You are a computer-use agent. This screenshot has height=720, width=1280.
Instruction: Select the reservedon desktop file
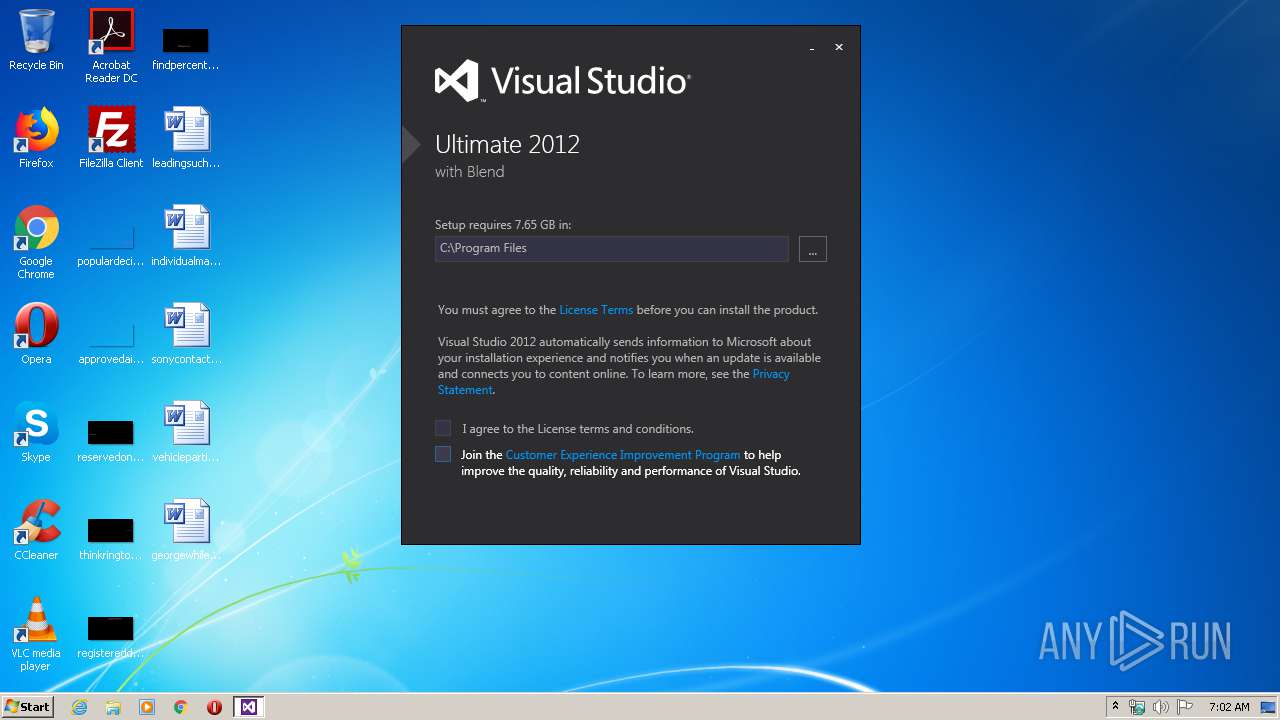click(x=111, y=440)
